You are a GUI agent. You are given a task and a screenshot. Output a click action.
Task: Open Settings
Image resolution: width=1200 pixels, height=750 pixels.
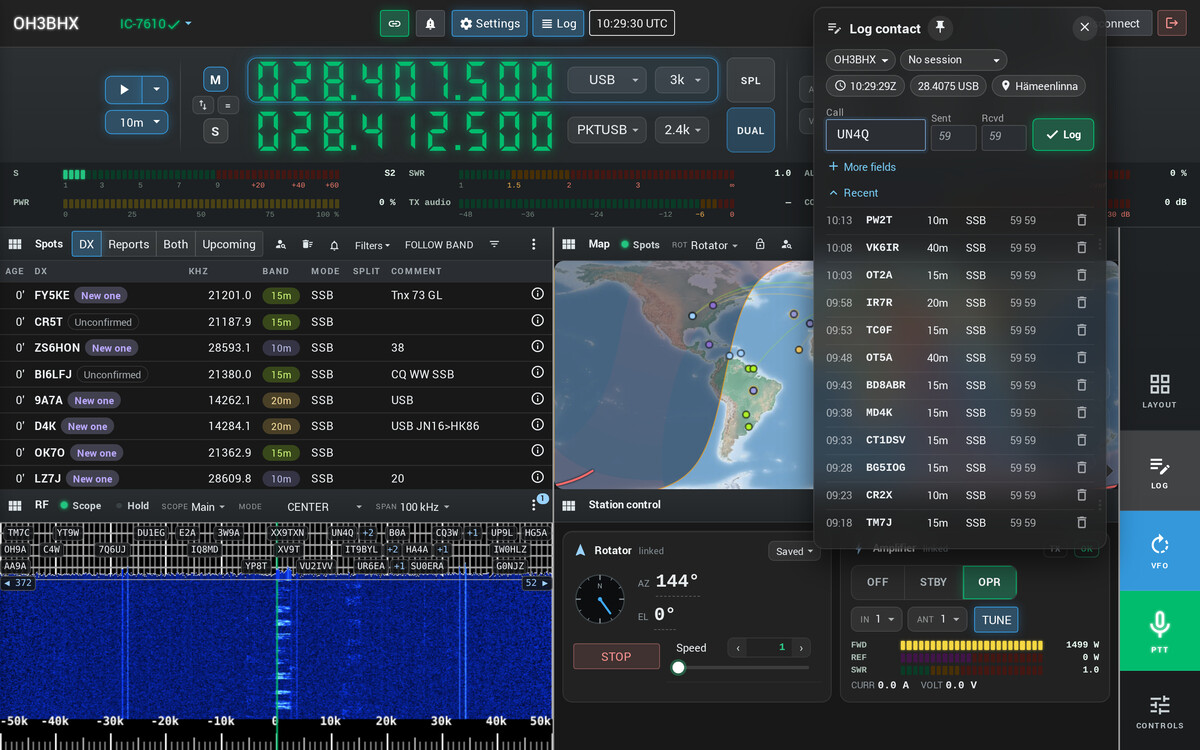click(490, 23)
